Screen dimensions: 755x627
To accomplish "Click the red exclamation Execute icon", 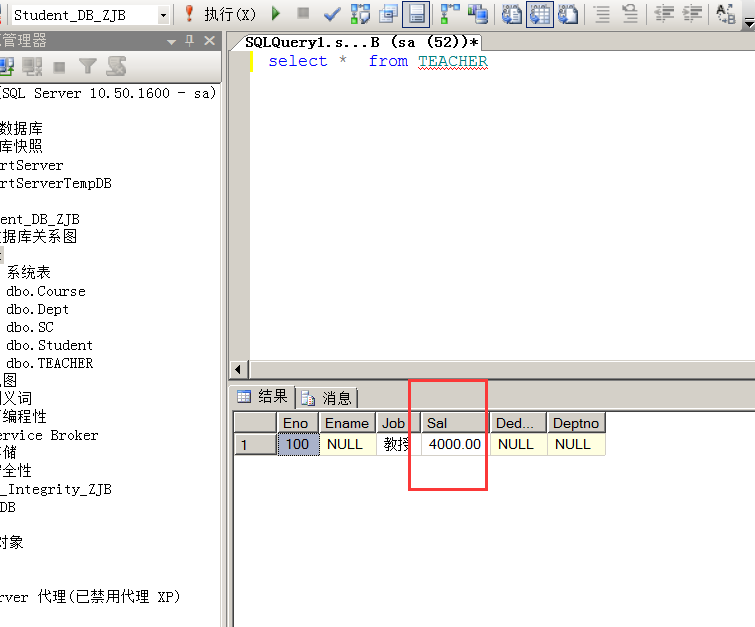I will tap(189, 14).
